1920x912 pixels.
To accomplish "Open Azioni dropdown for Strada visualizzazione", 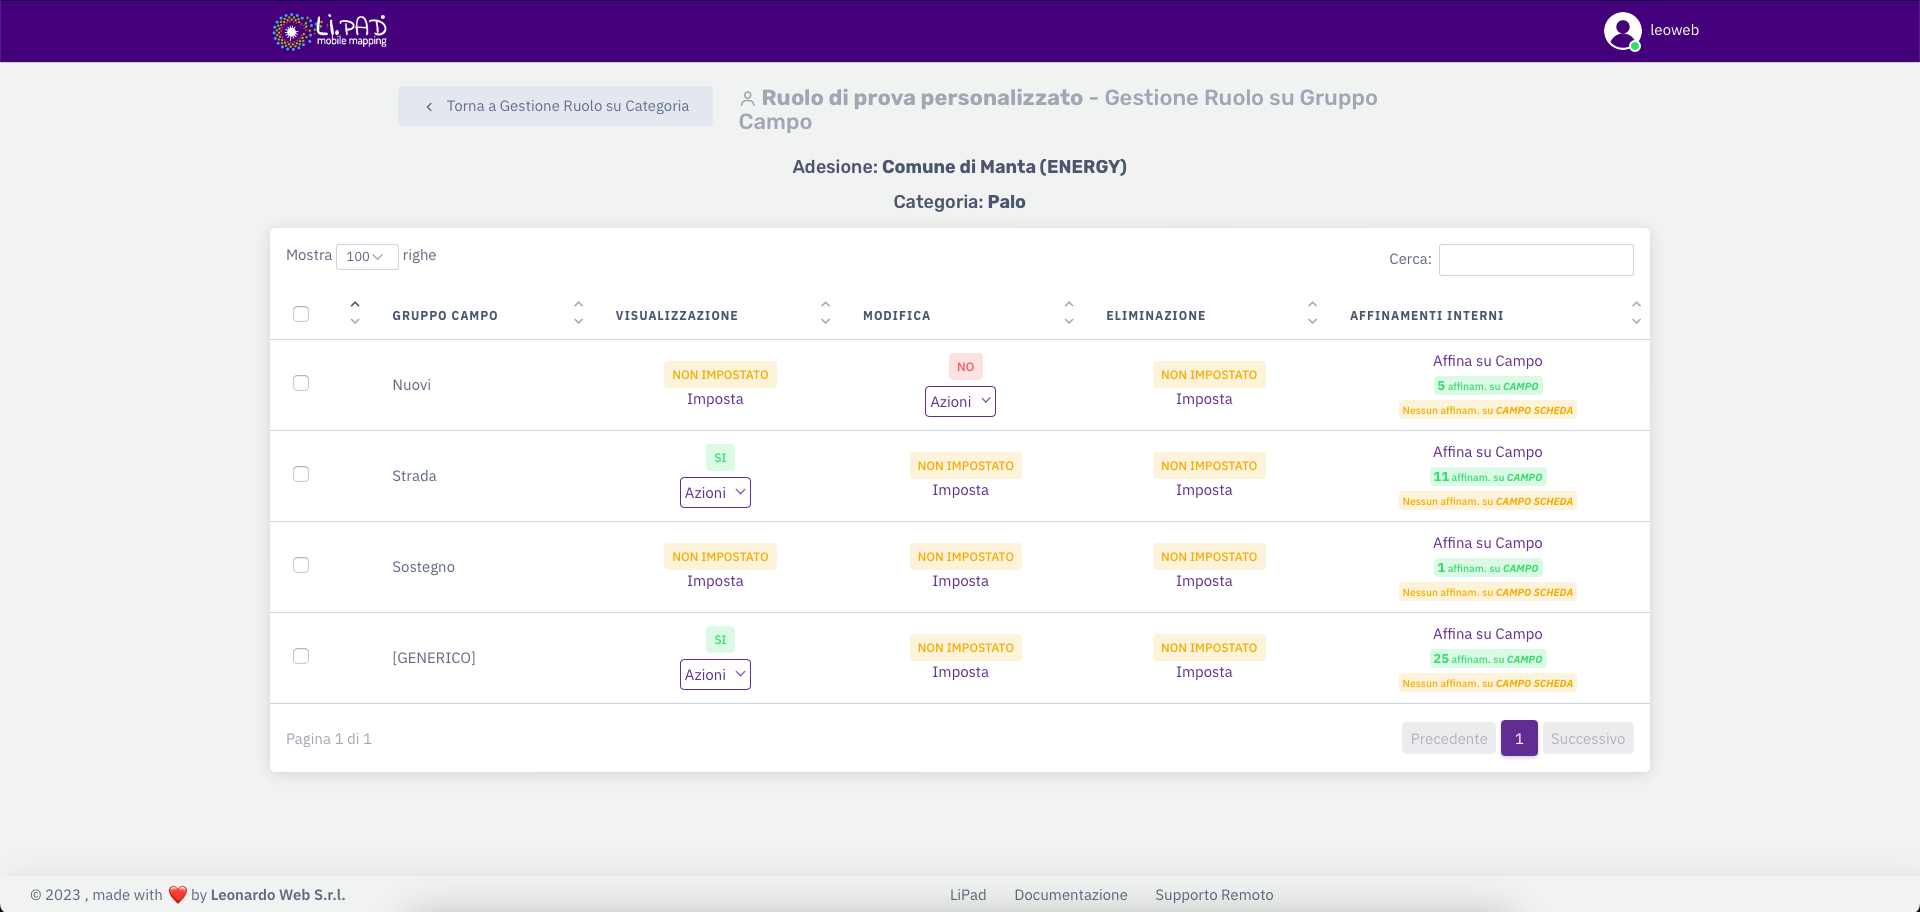I will pos(715,493).
